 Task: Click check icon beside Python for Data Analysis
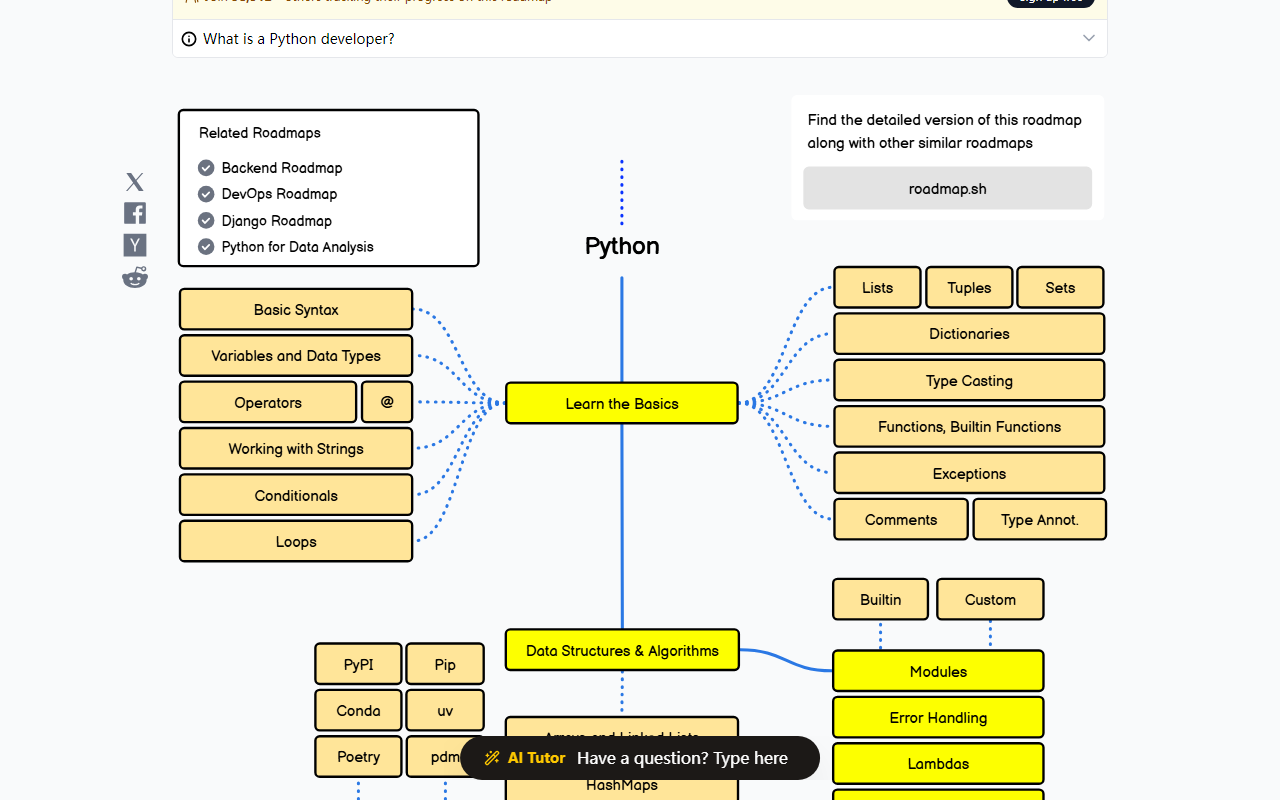tap(206, 247)
